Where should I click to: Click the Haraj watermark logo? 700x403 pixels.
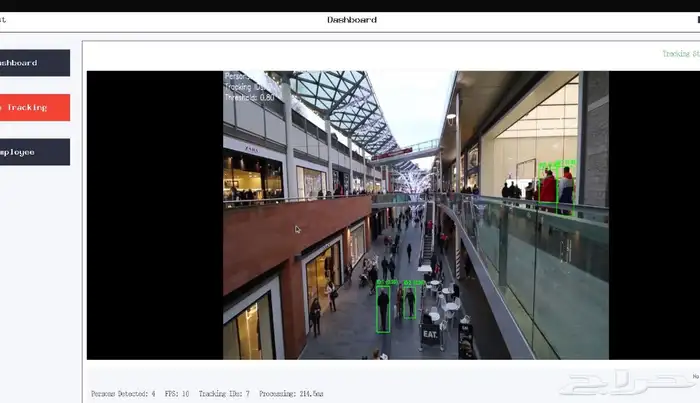pyautogui.click(x=627, y=382)
